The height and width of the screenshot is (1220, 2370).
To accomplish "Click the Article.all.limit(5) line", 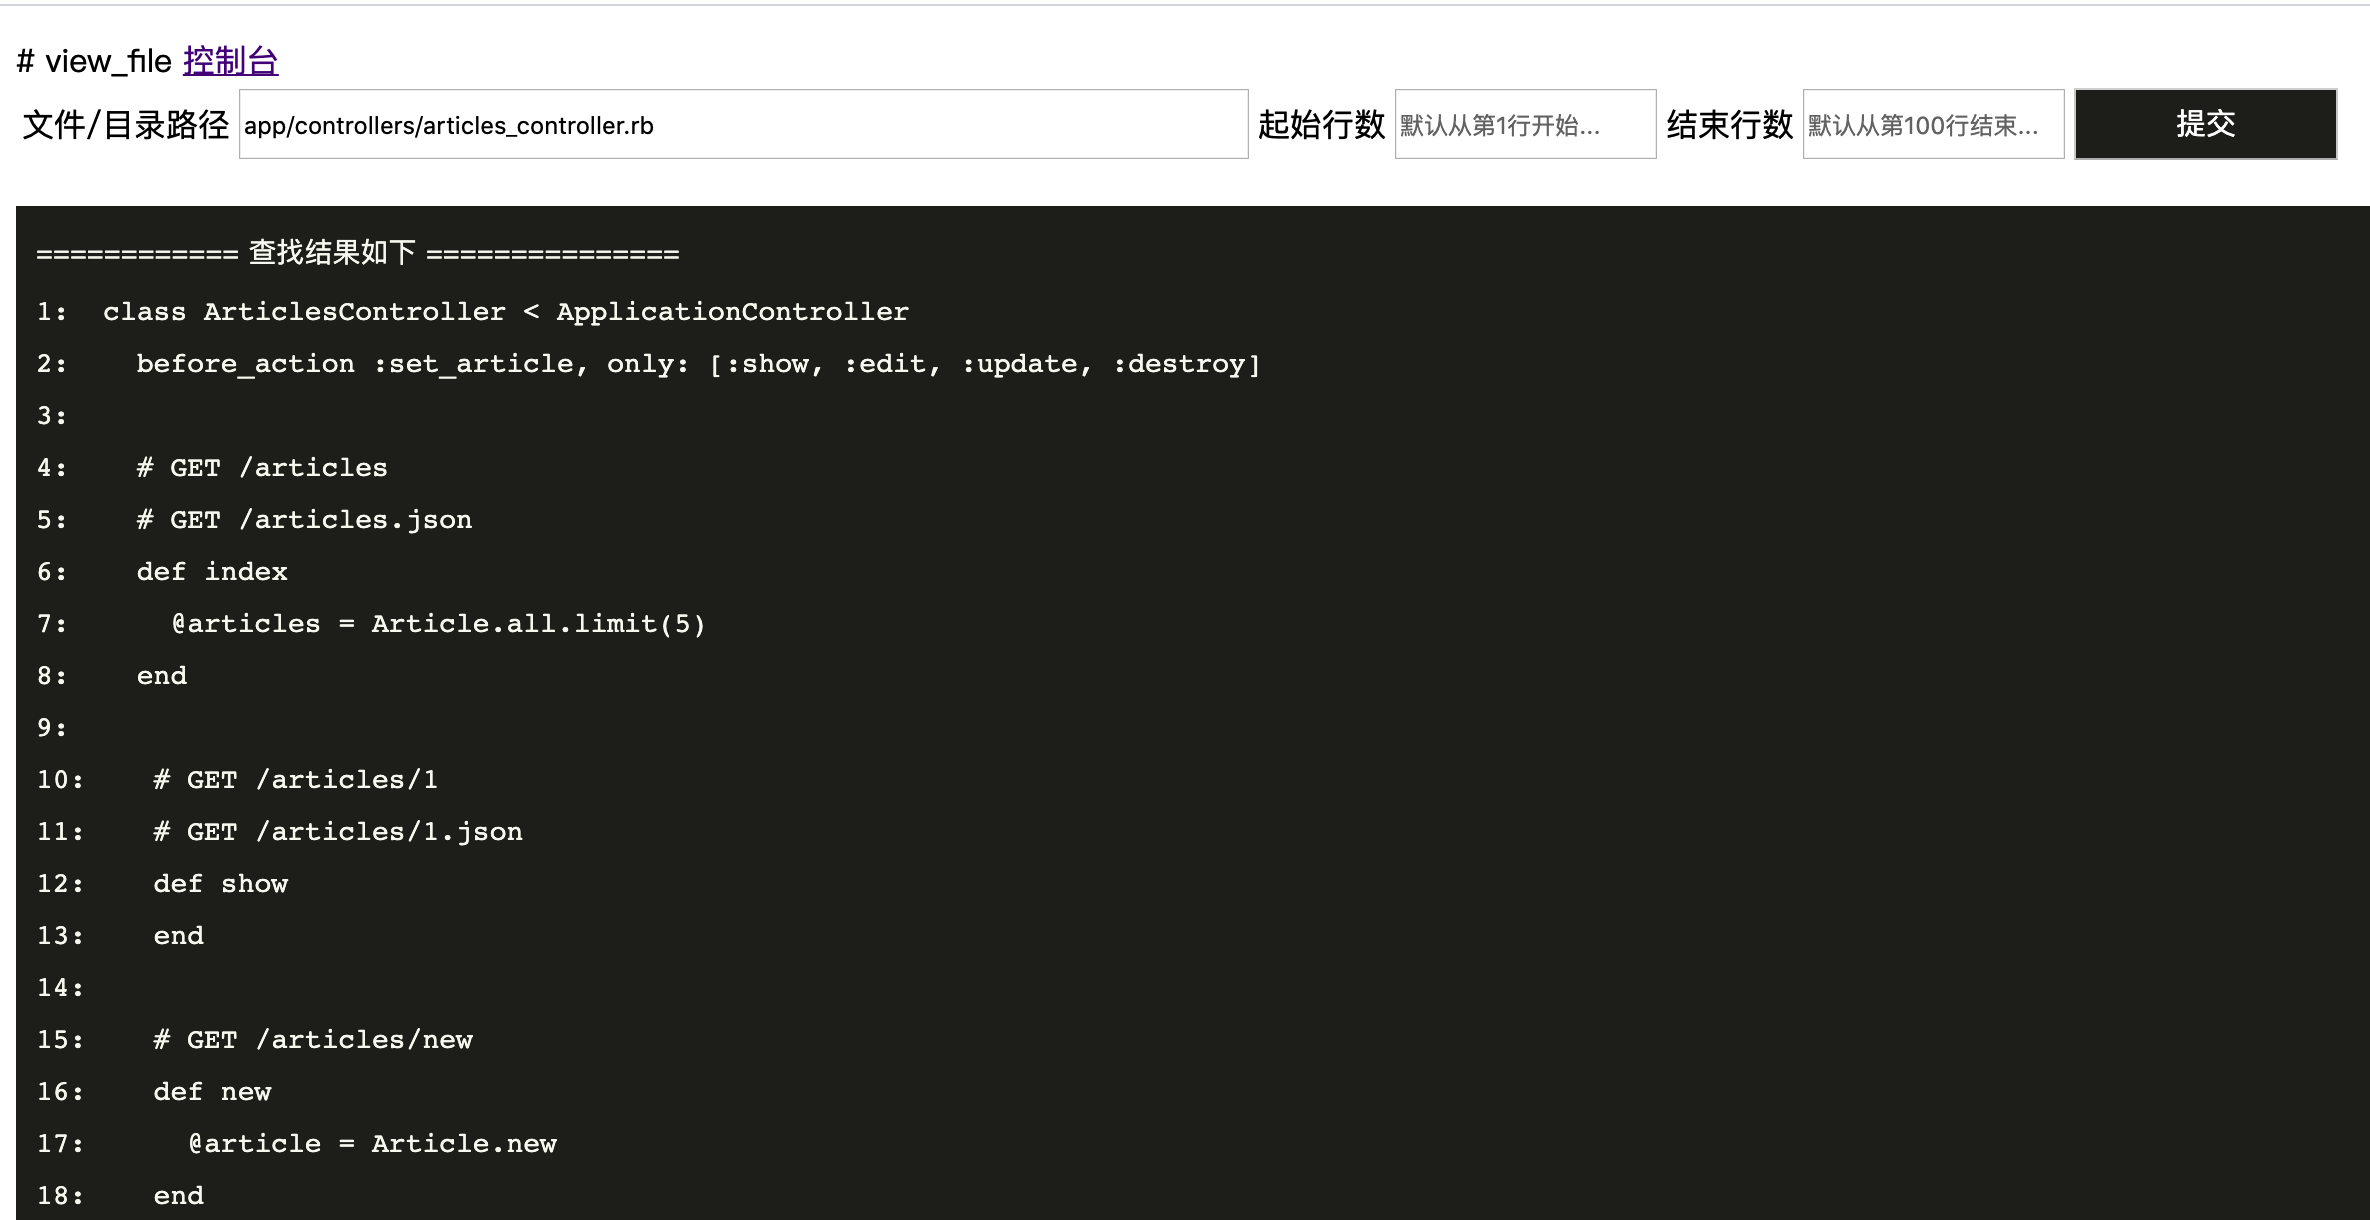I will pos(438,624).
